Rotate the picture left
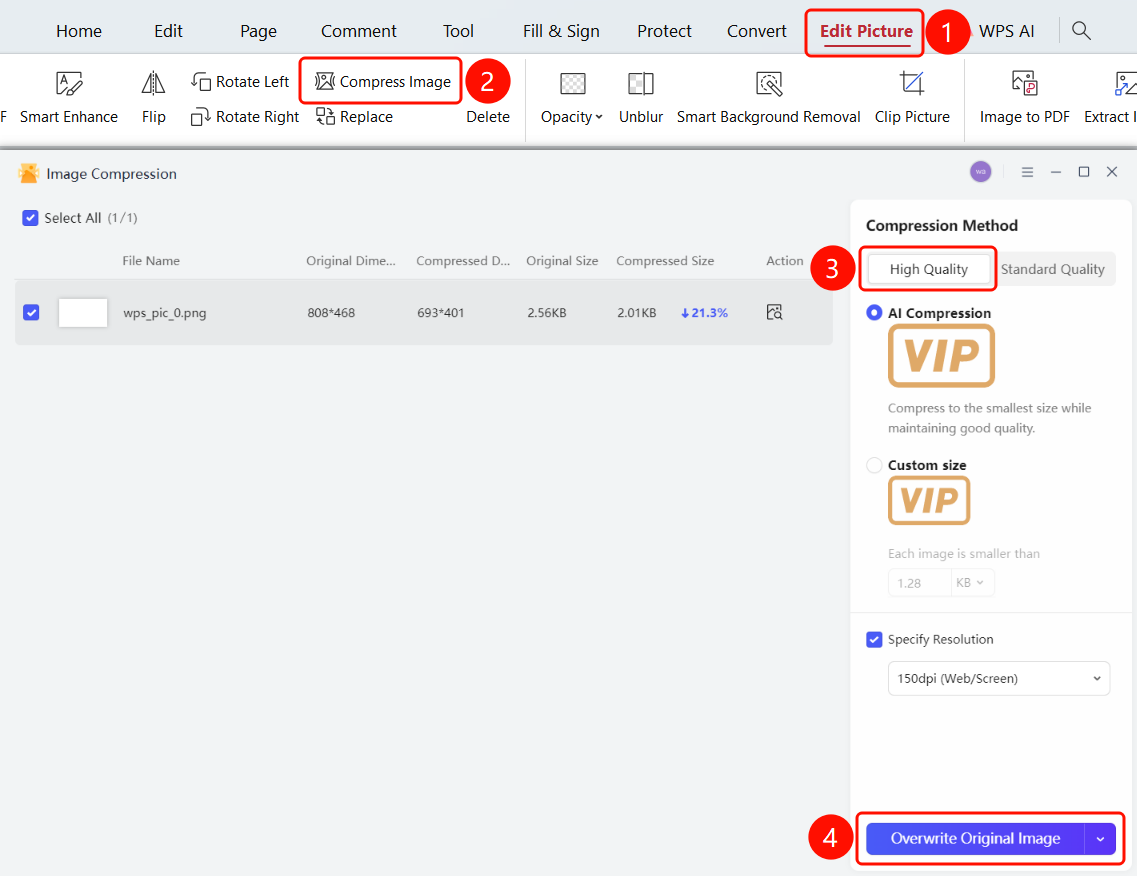 click(x=240, y=81)
